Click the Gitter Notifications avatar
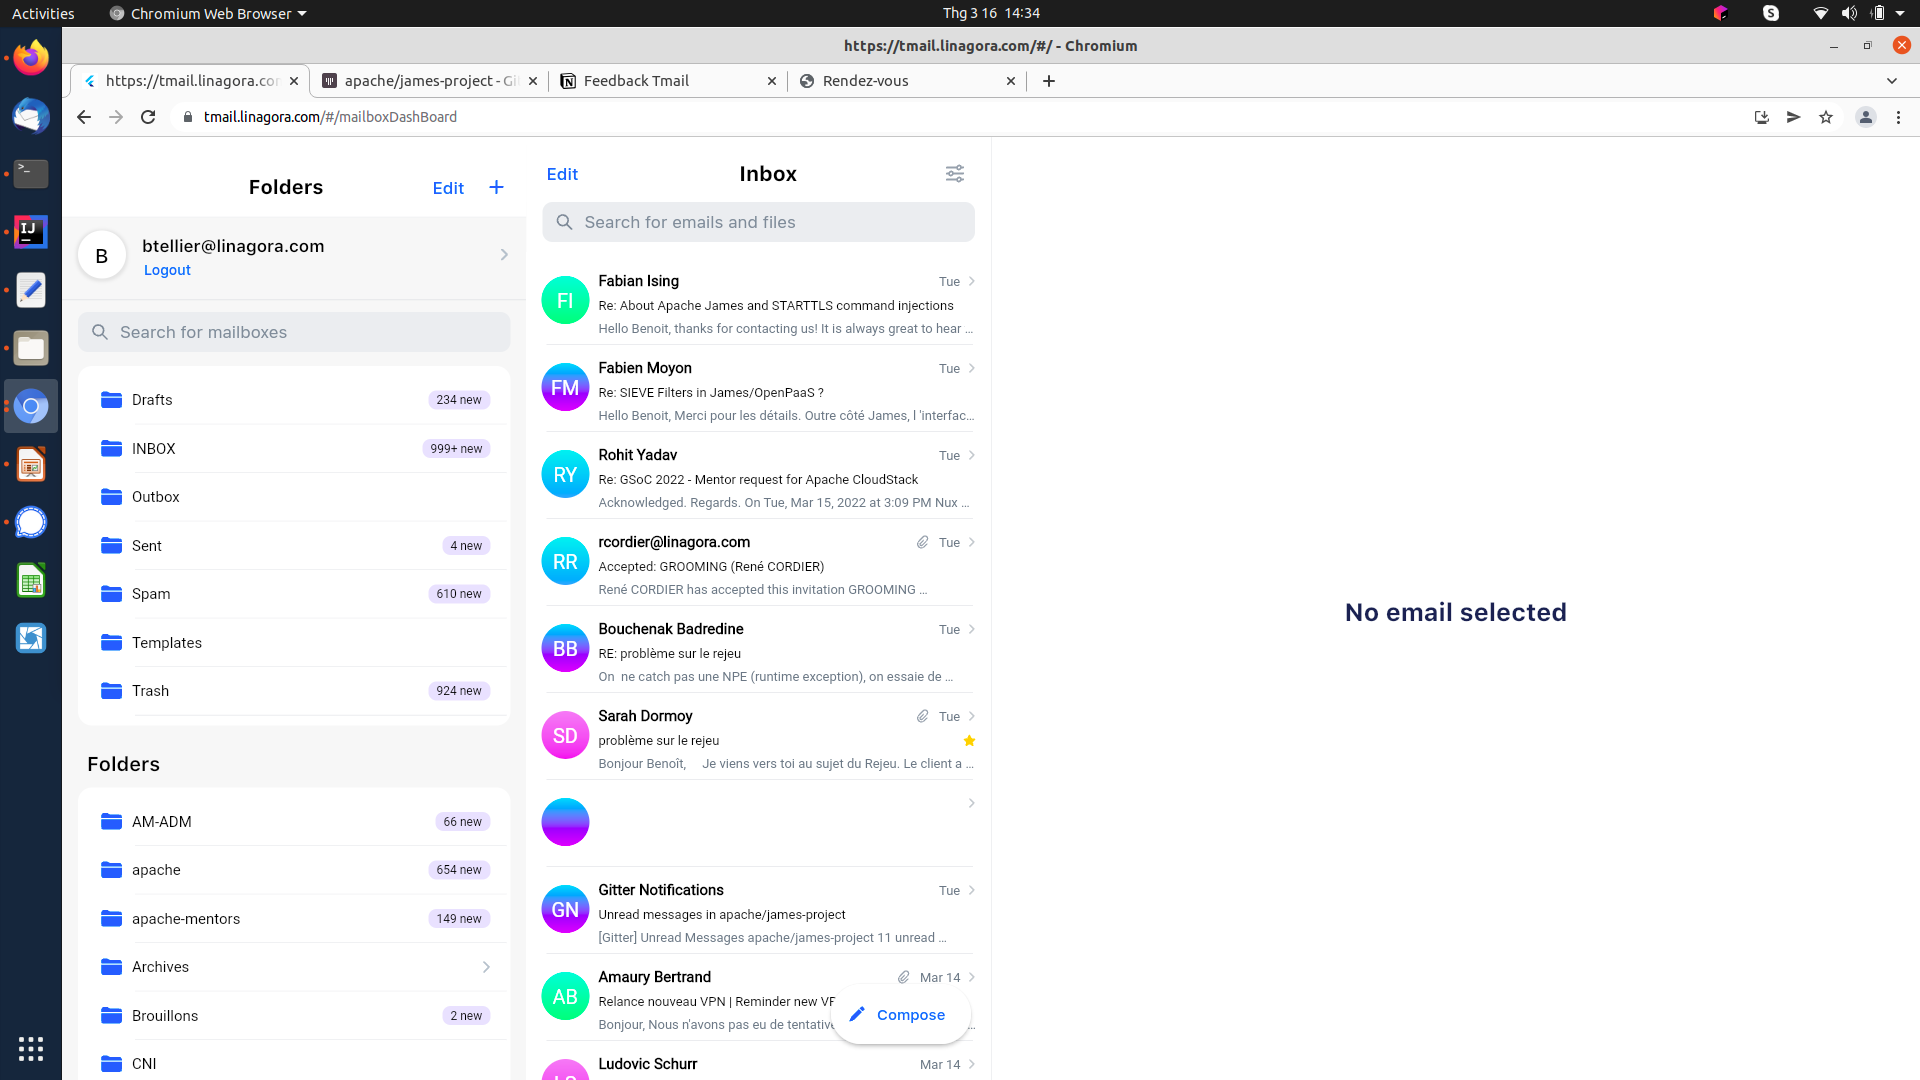This screenshot has width=1920, height=1080. [x=565, y=909]
